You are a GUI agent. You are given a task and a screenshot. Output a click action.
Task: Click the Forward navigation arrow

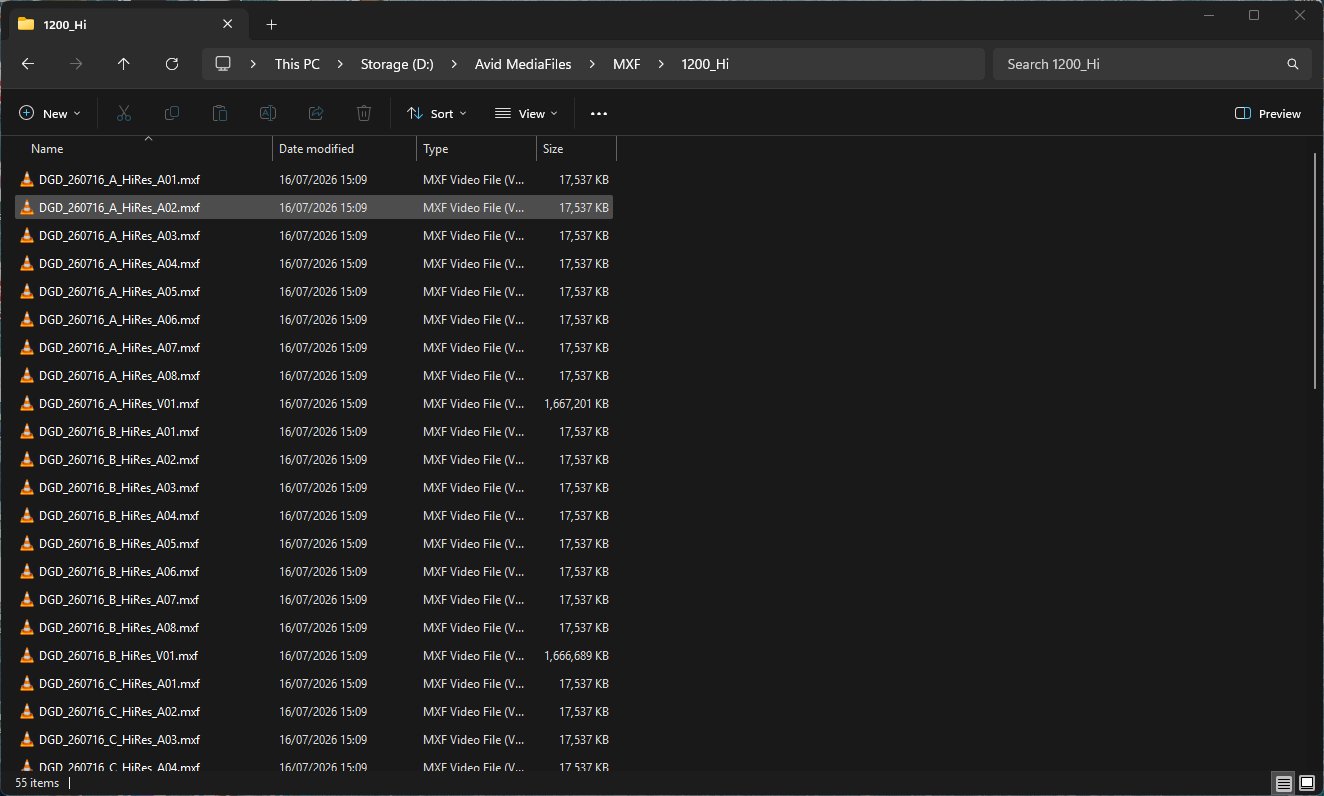tap(76, 64)
